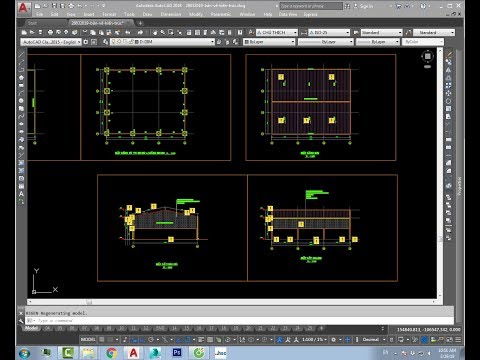Screen dimensions: 480x360
Task: Click the Plot (print) icon
Action: [50, 32]
